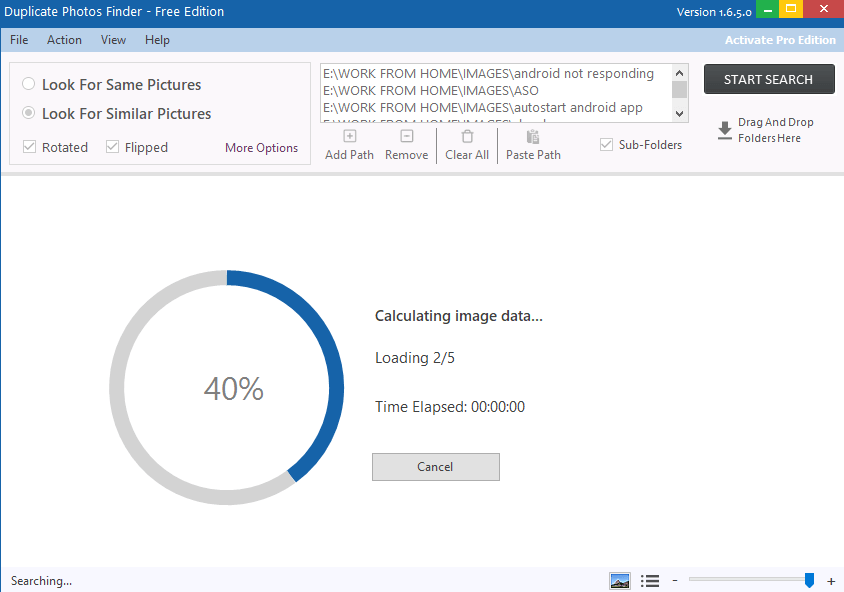Click the 'Searching...' status bar text
Image resolution: width=844 pixels, height=592 pixels.
[41, 581]
